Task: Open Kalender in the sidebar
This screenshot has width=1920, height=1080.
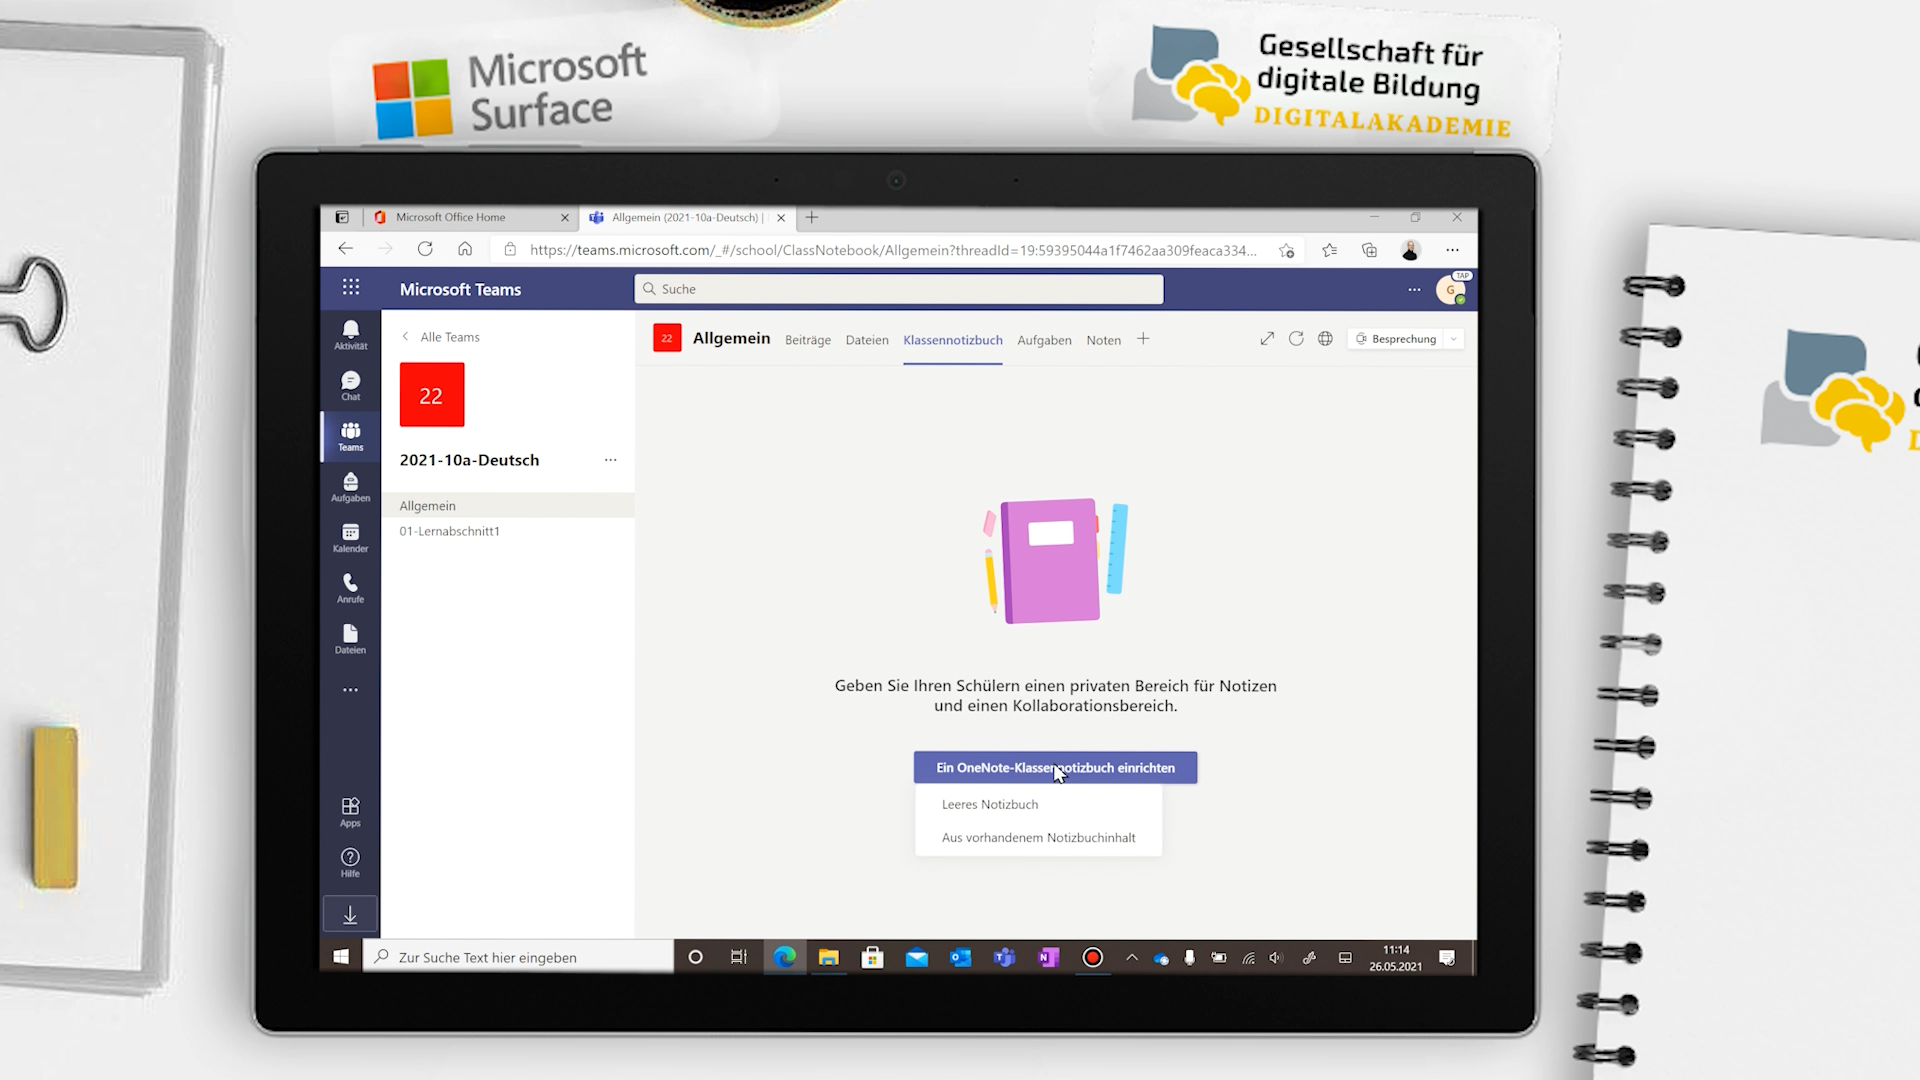Action: (x=350, y=538)
